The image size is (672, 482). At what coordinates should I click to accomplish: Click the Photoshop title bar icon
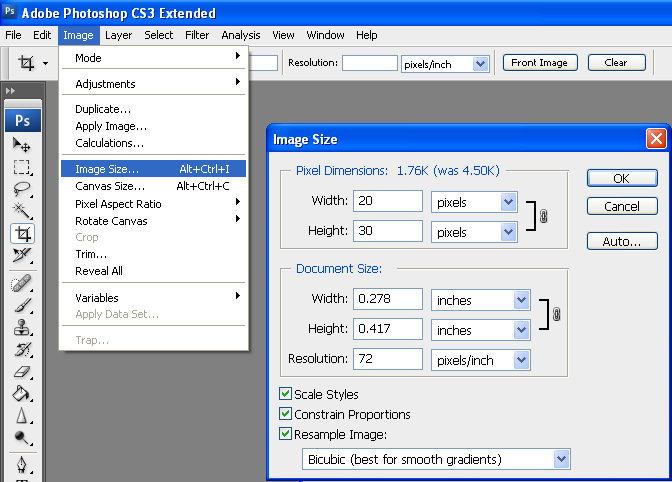pyautogui.click(x=9, y=11)
